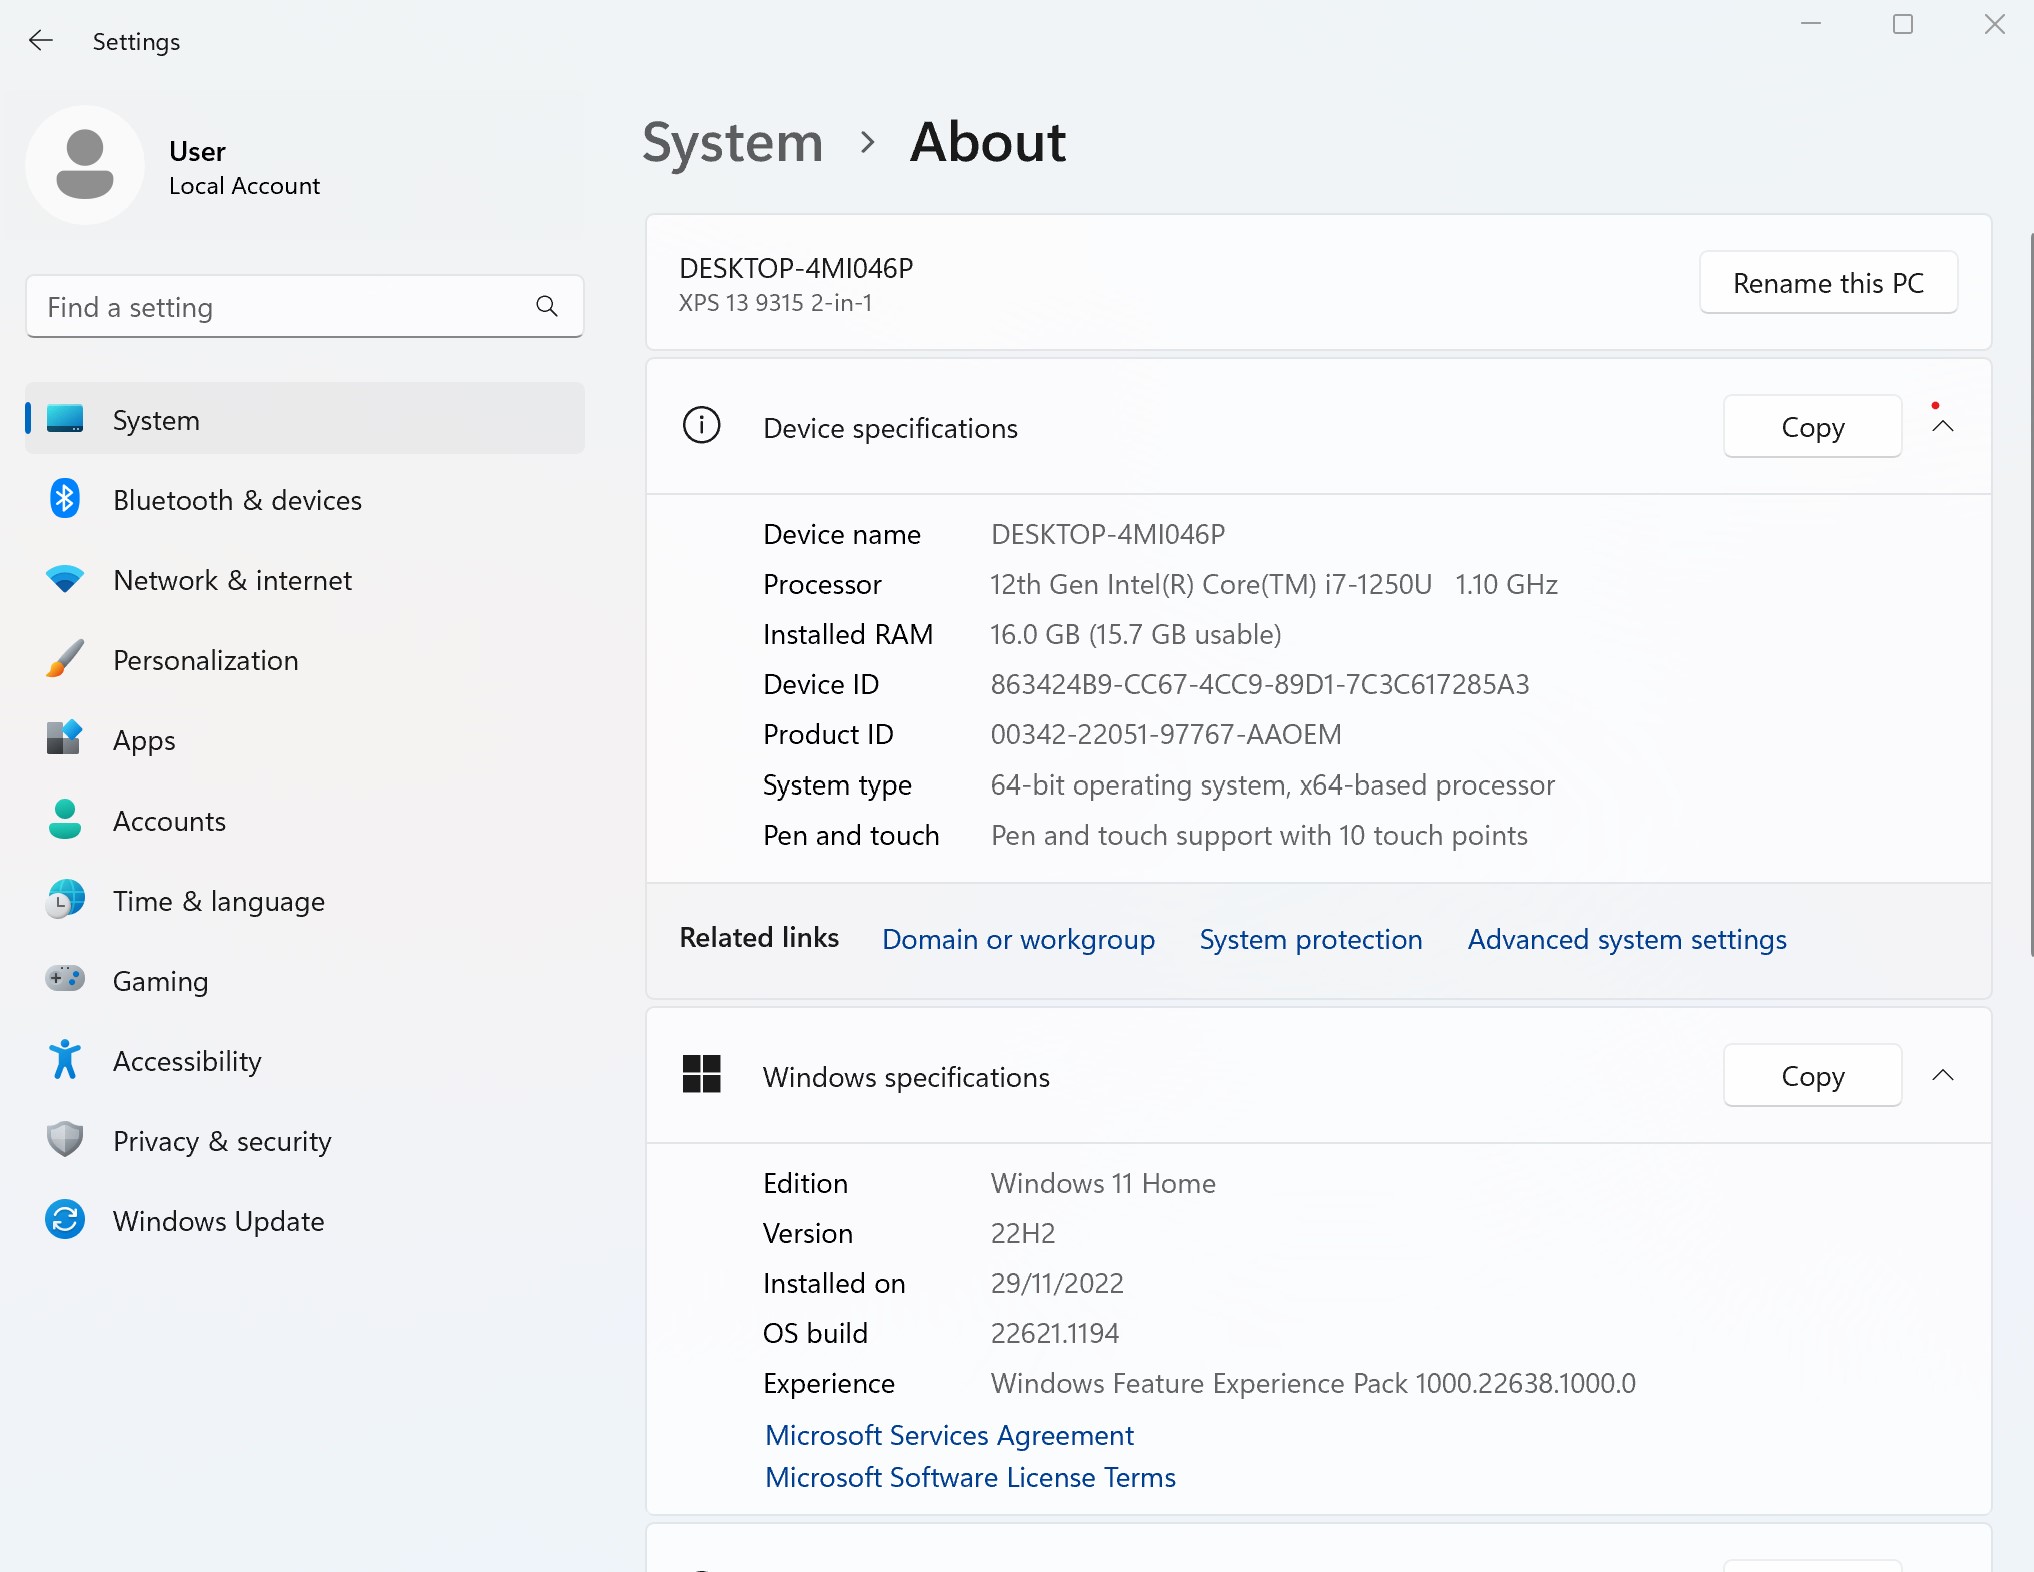The width and height of the screenshot is (2034, 1572).
Task: Copy the Windows specifications
Action: [1812, 1075]
